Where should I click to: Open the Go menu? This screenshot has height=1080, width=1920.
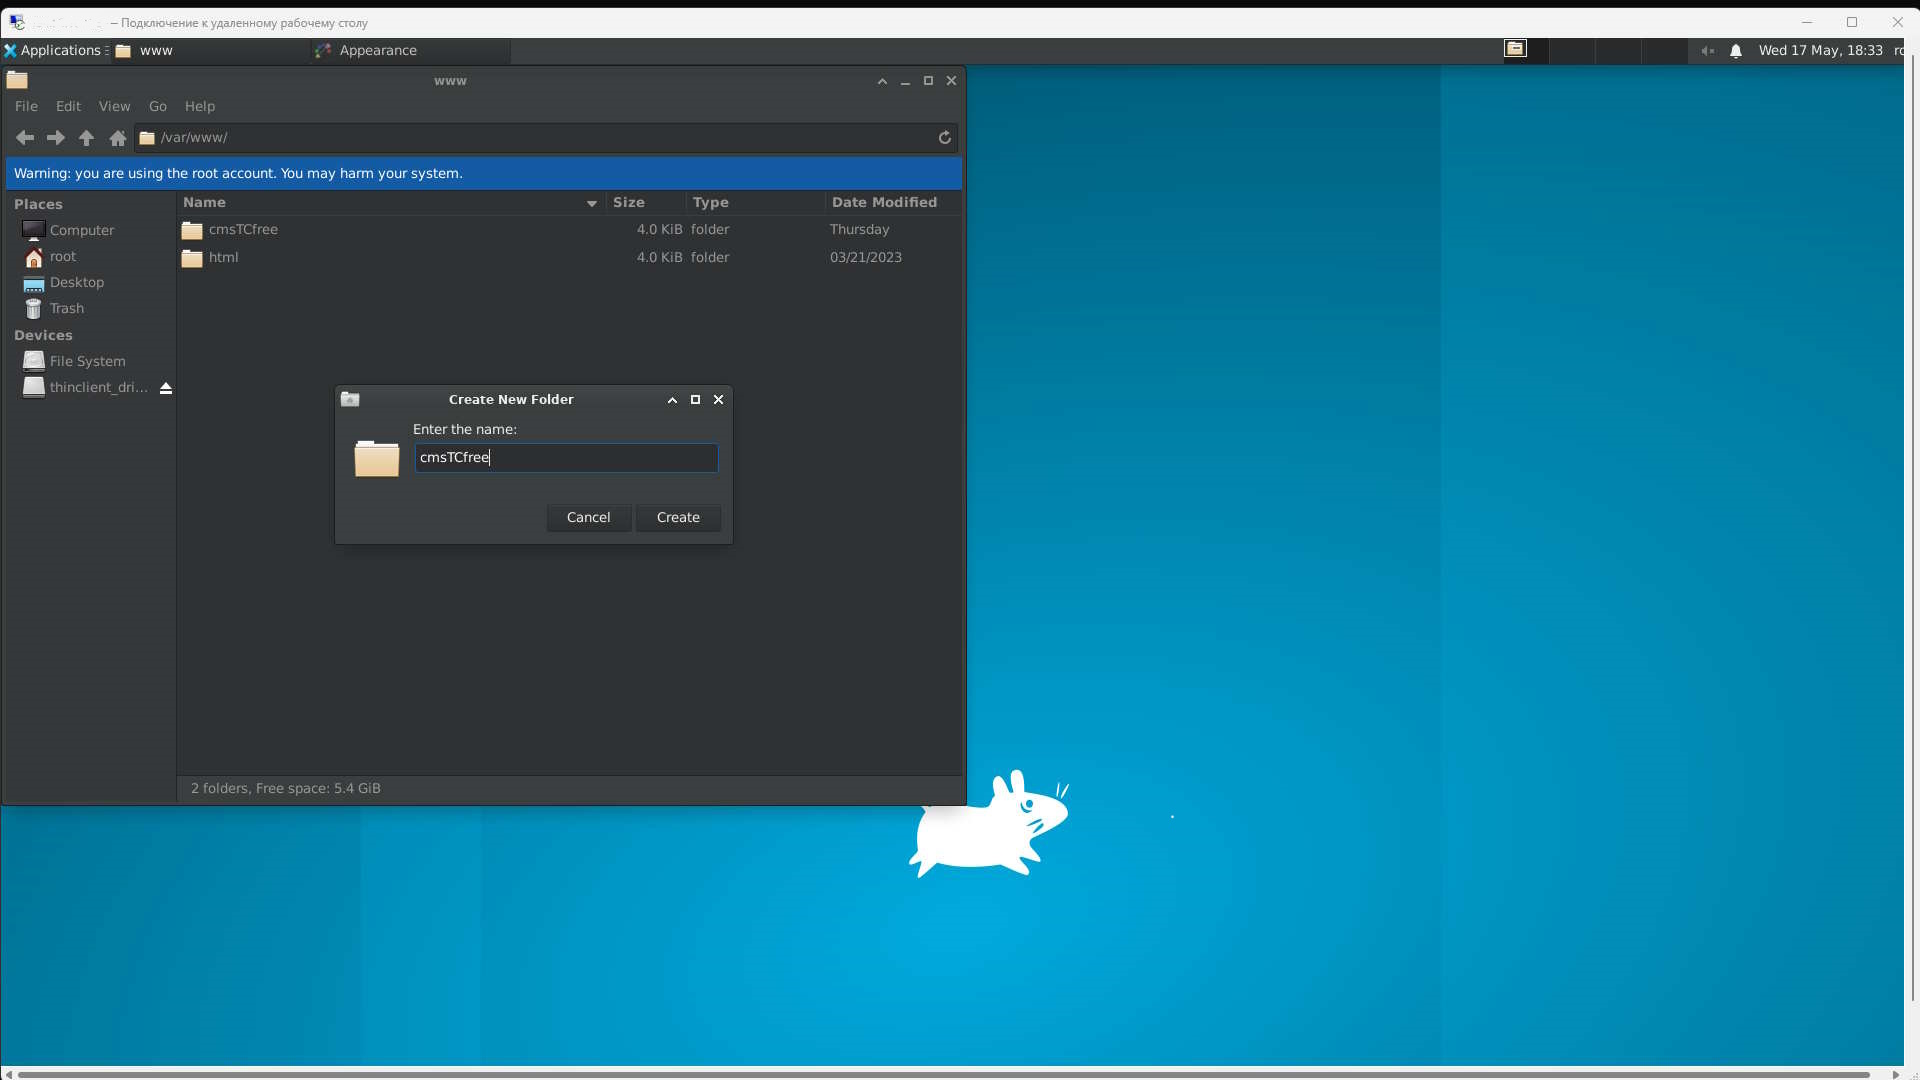click(158, 106)
